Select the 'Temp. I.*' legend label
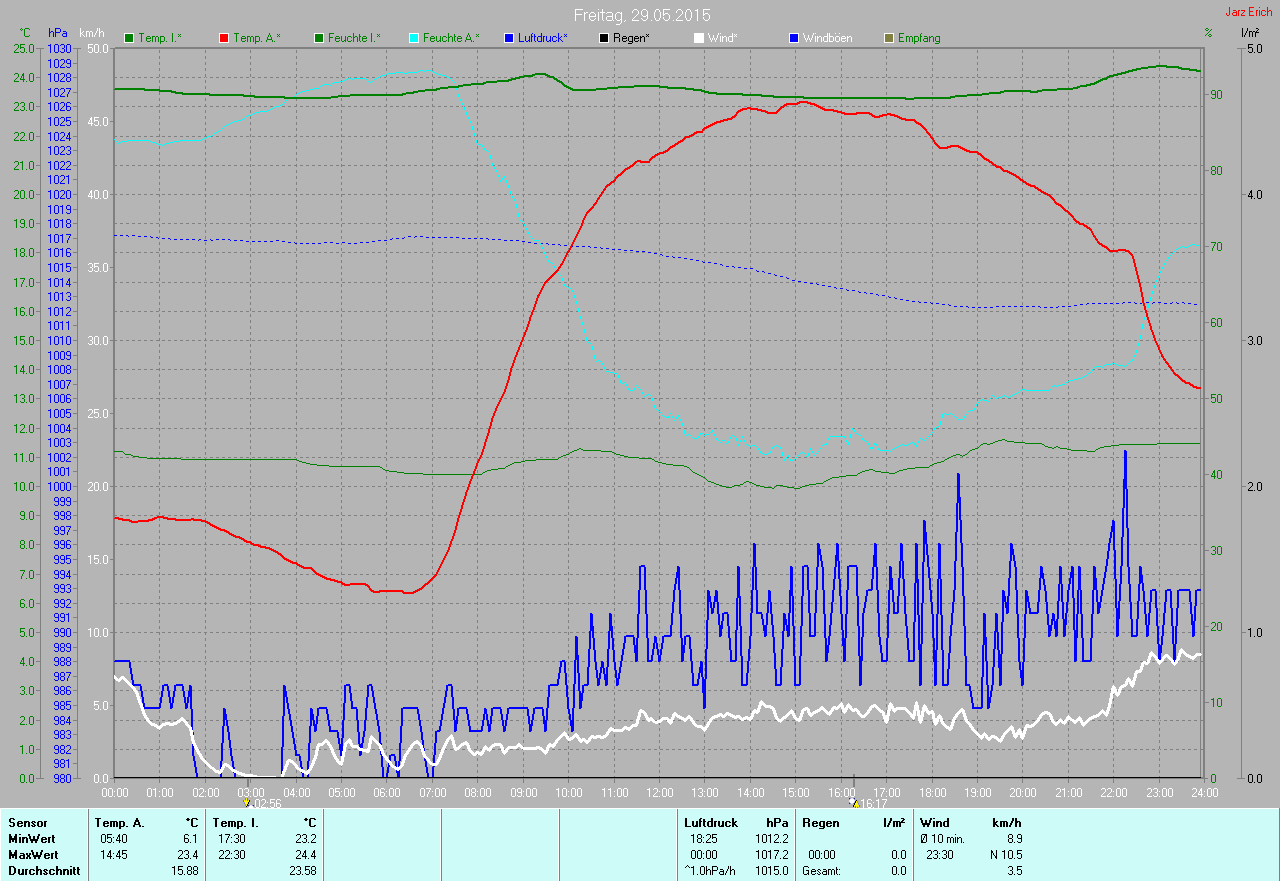 point(160,38)
